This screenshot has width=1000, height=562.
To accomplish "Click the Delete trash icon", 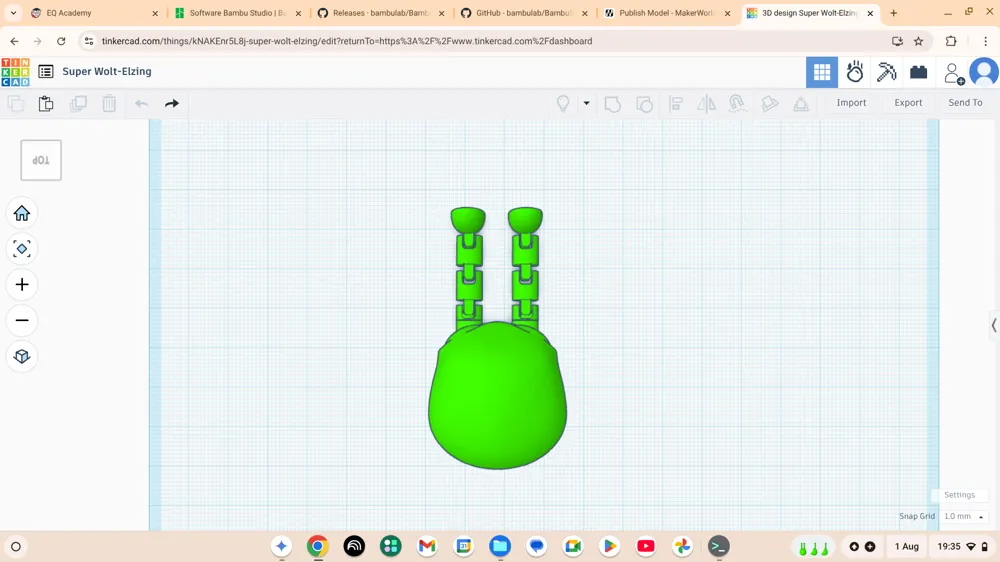I will [109, 103].
